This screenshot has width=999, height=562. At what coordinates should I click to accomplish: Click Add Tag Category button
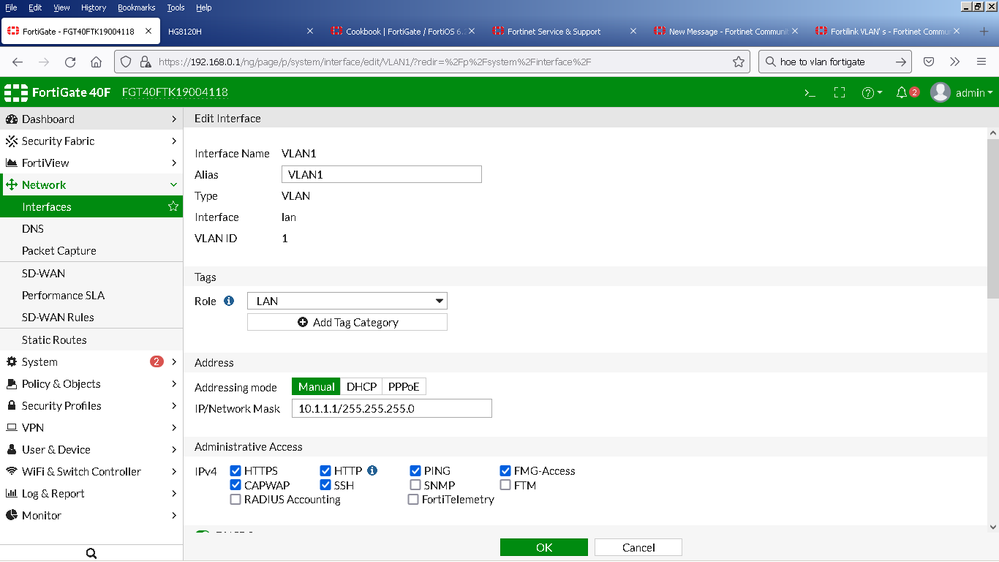pyautogui.click(x=347, y=322)
